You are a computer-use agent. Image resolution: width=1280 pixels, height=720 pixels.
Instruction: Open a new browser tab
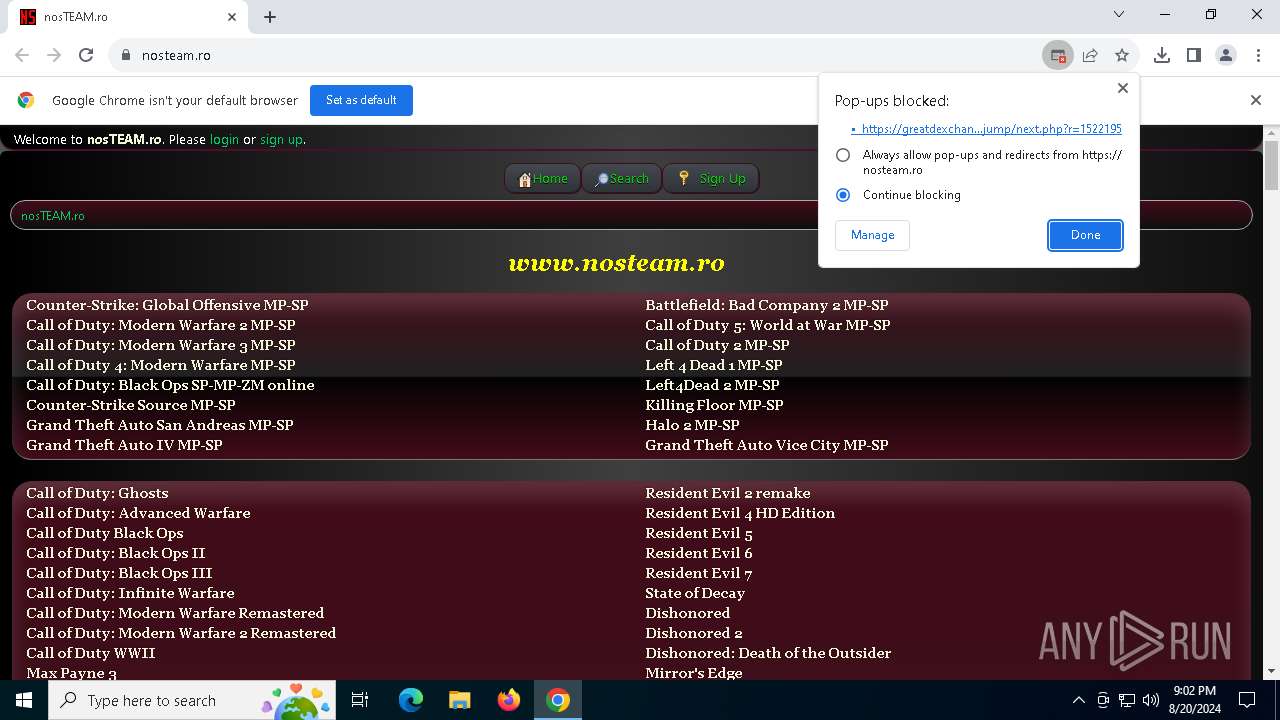click(270, 17)
